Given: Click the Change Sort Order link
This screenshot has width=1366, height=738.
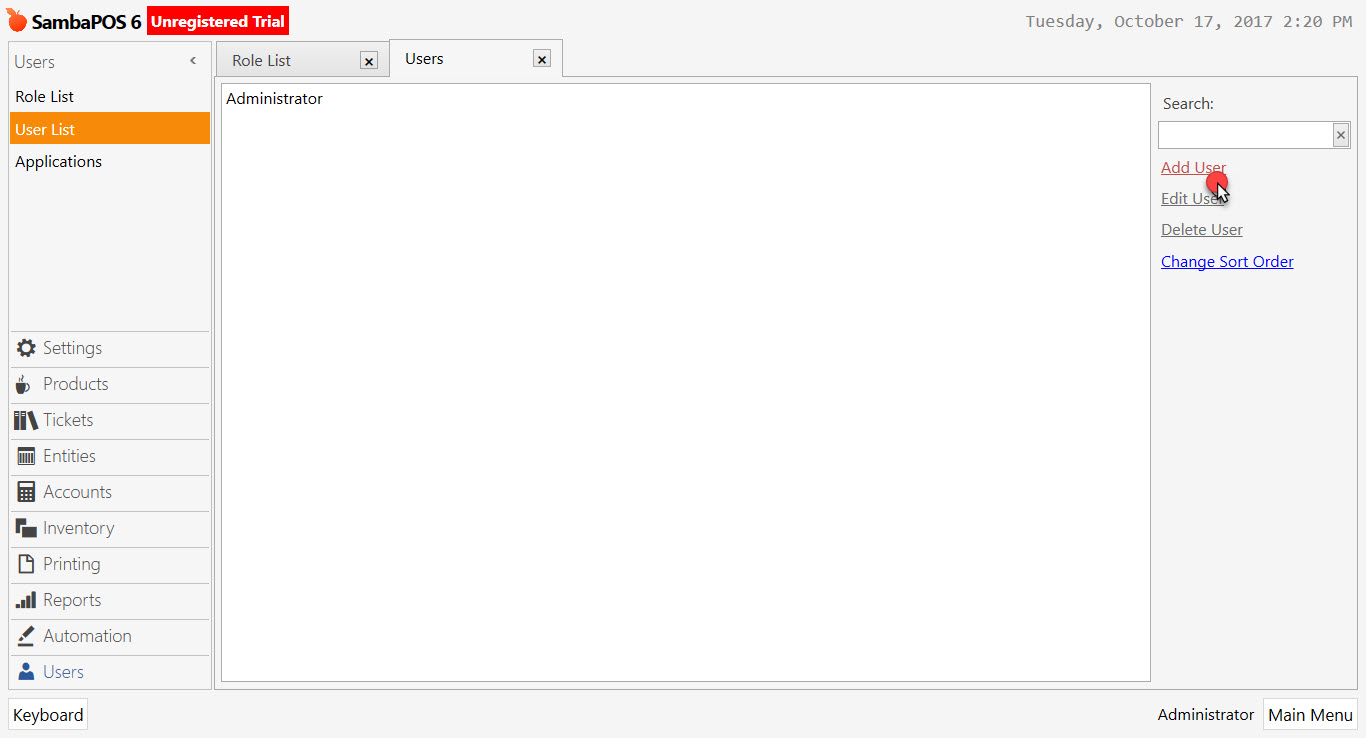Looking at the screenshot, I should click(1227, 262).
